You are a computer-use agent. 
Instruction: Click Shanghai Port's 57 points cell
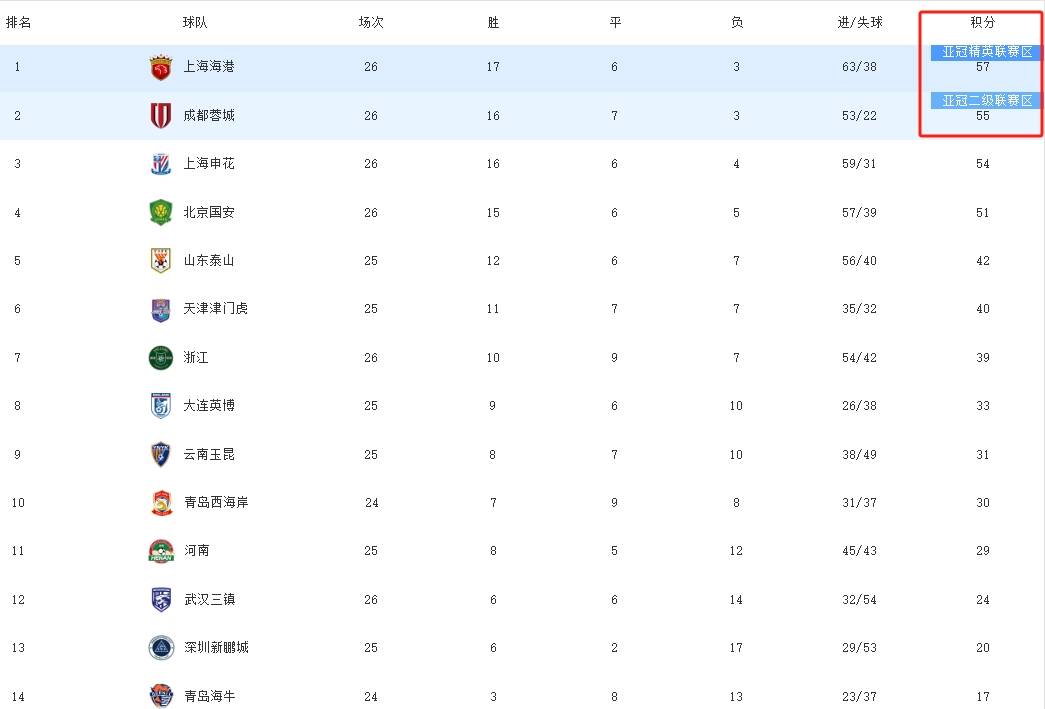(982, 66)
